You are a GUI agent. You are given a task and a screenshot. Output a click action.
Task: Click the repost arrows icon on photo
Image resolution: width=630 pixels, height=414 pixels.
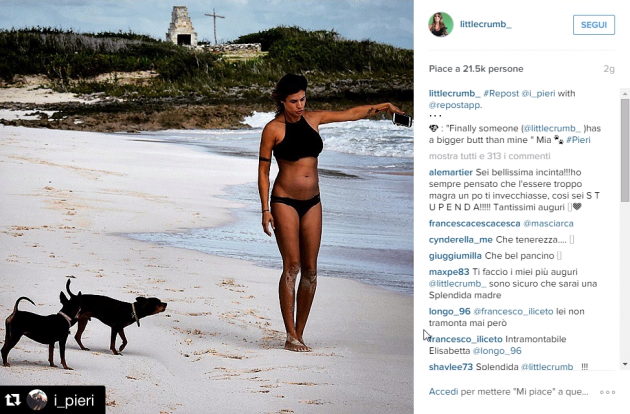13,400
